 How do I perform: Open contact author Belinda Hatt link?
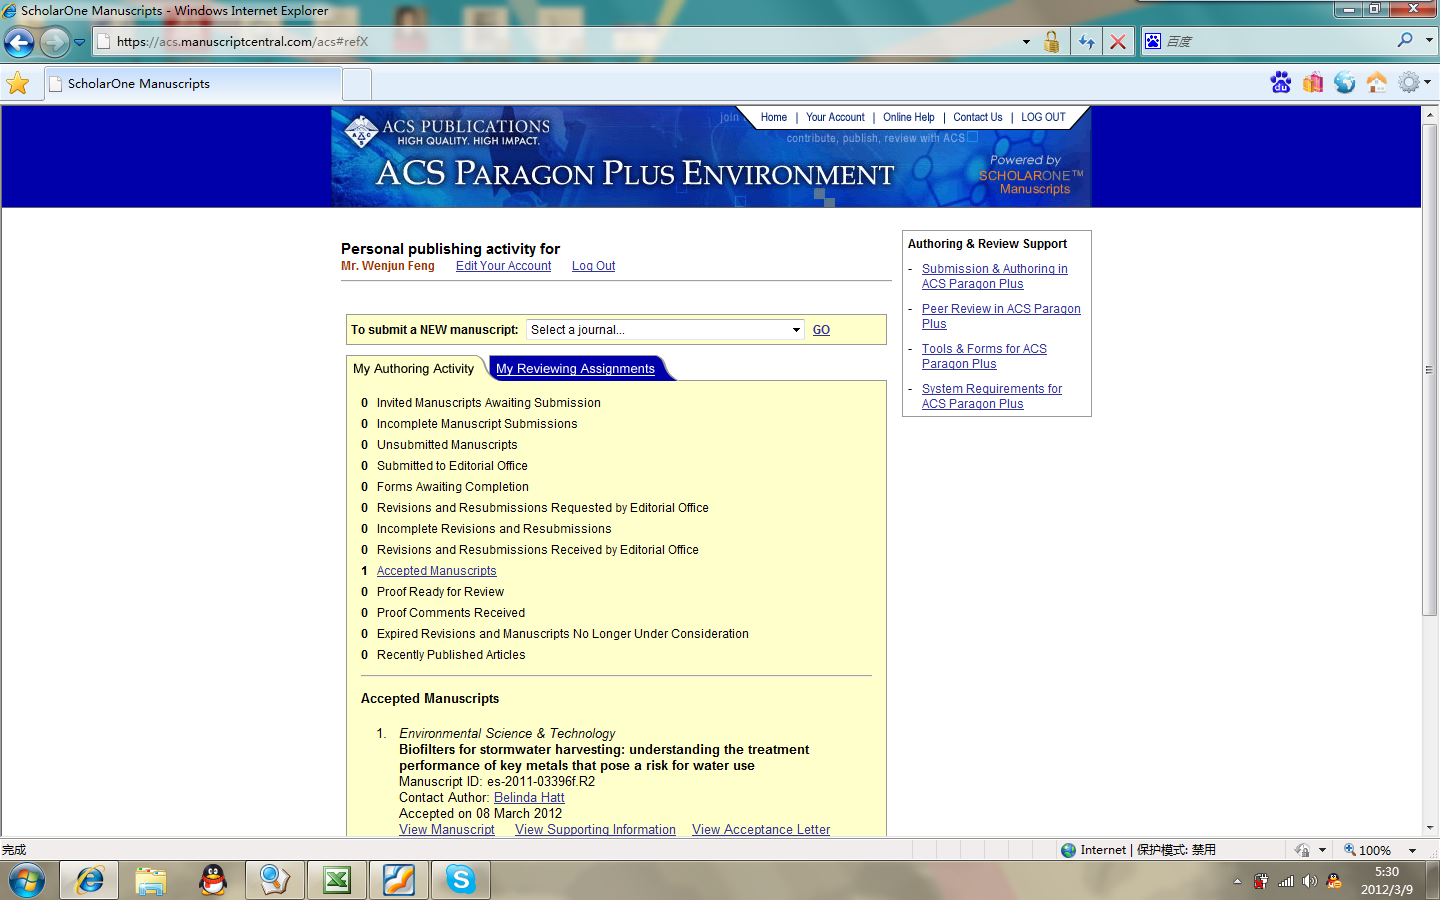click(529, 798)
